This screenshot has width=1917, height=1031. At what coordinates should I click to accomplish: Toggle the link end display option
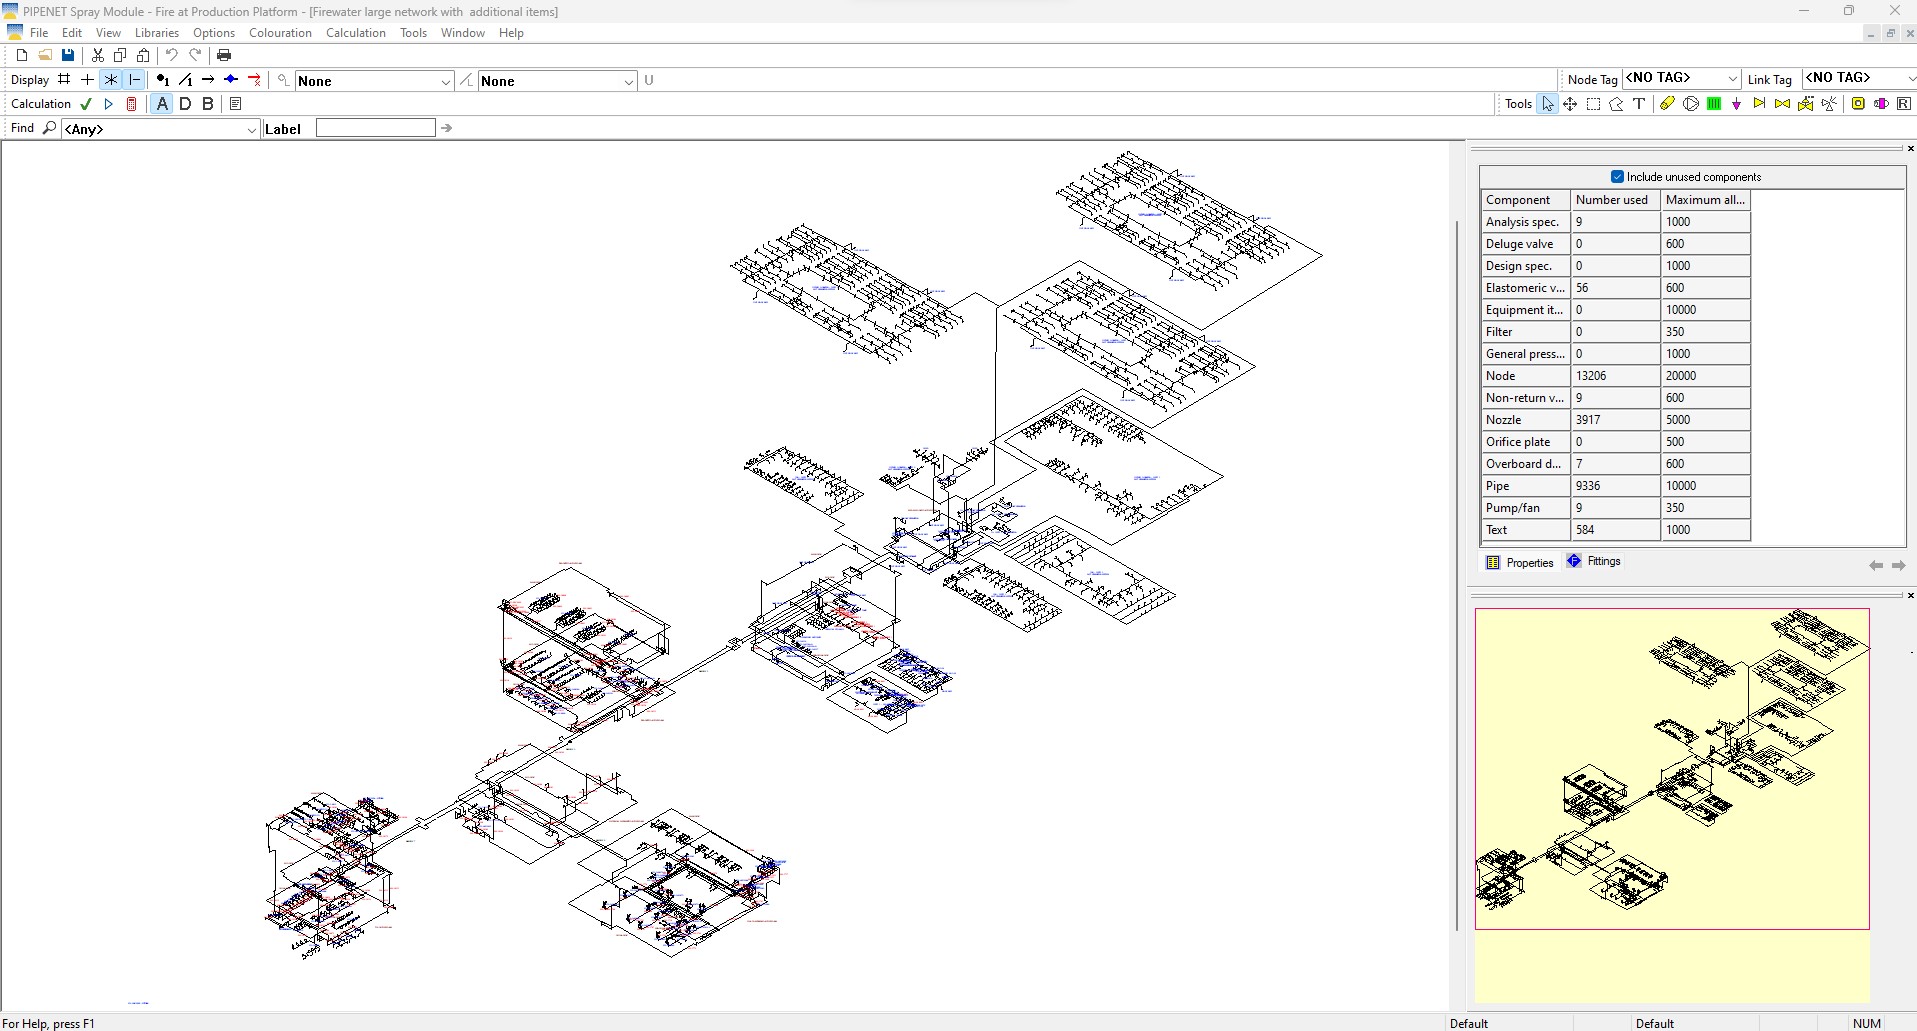[135, 80]
